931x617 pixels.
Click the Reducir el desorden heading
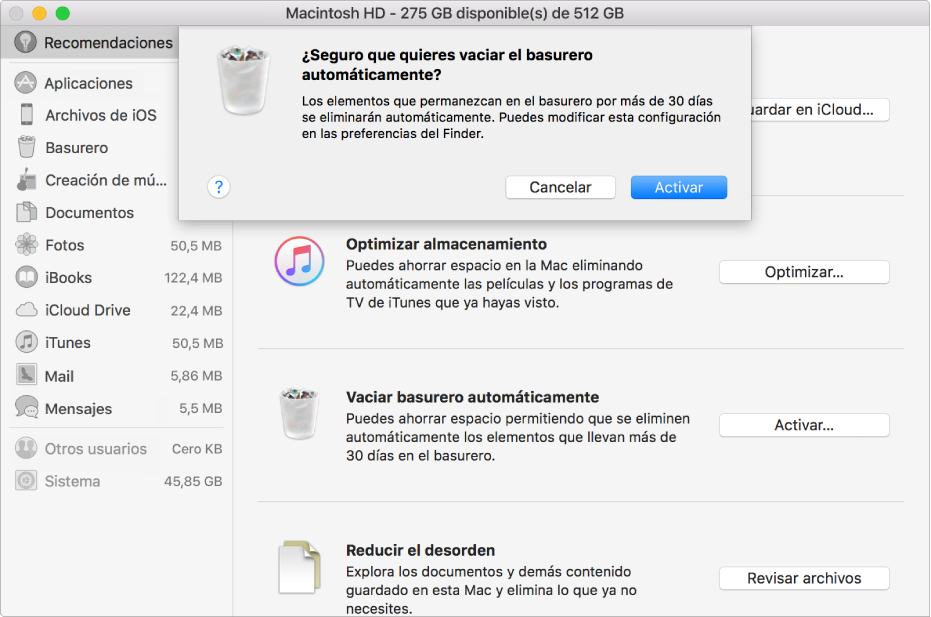pyautogui.click(x=420, y=550)
